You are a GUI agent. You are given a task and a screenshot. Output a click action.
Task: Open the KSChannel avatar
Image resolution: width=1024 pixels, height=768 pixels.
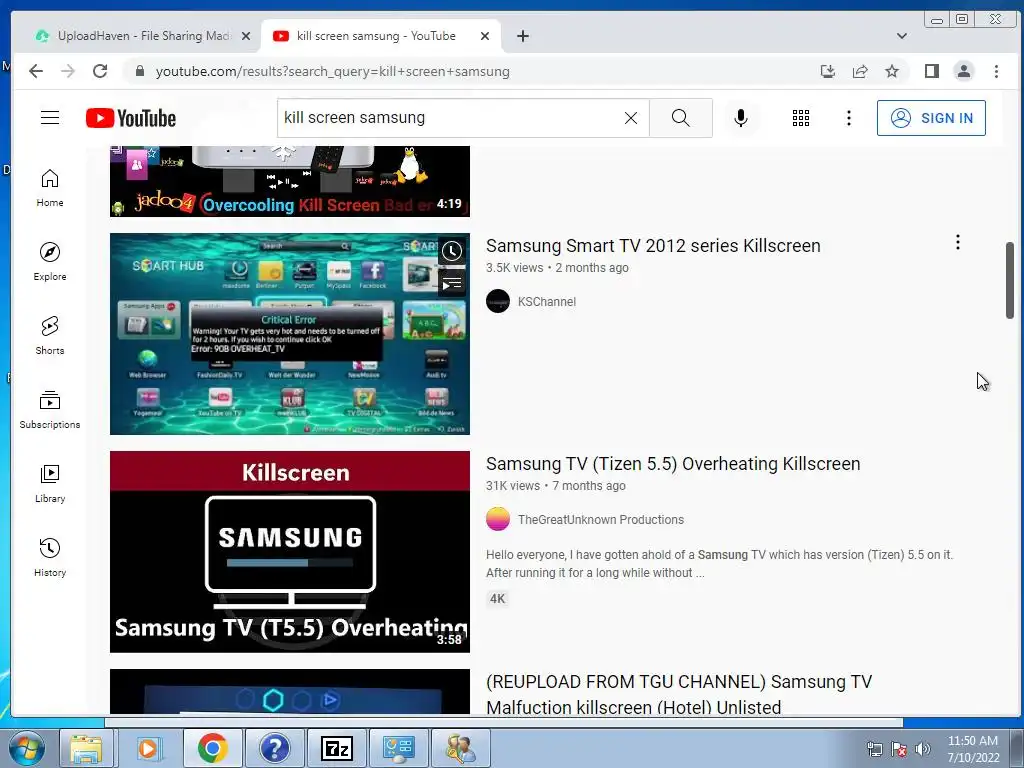tap(498, 302)
